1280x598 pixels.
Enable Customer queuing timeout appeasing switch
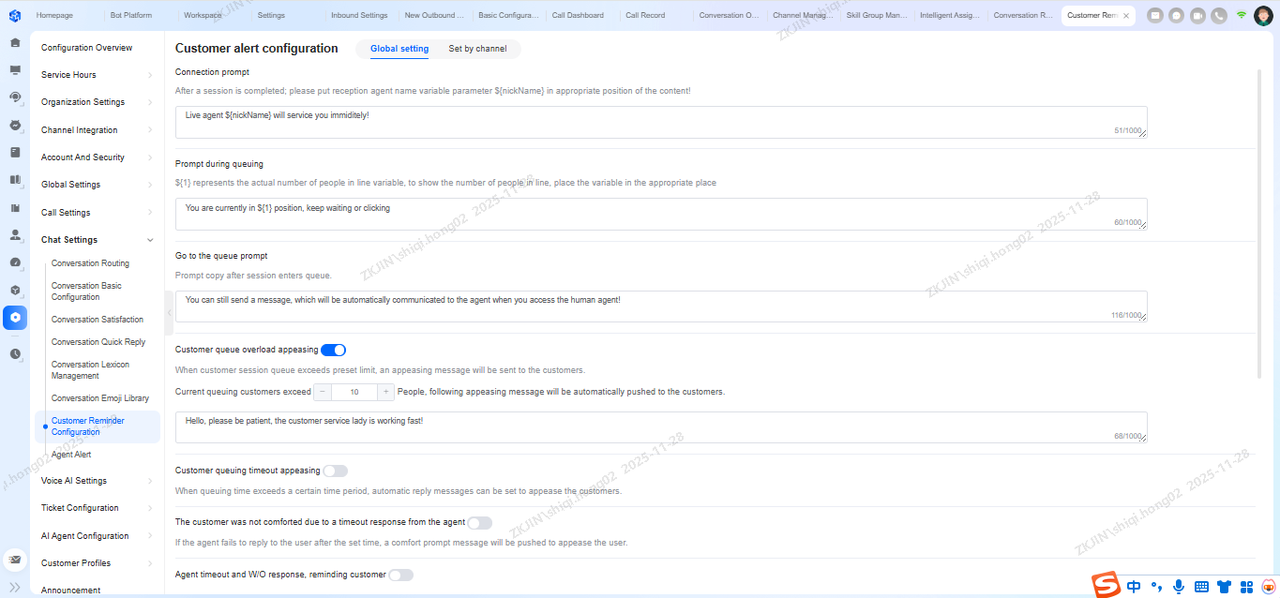click(x=335, y=471)
